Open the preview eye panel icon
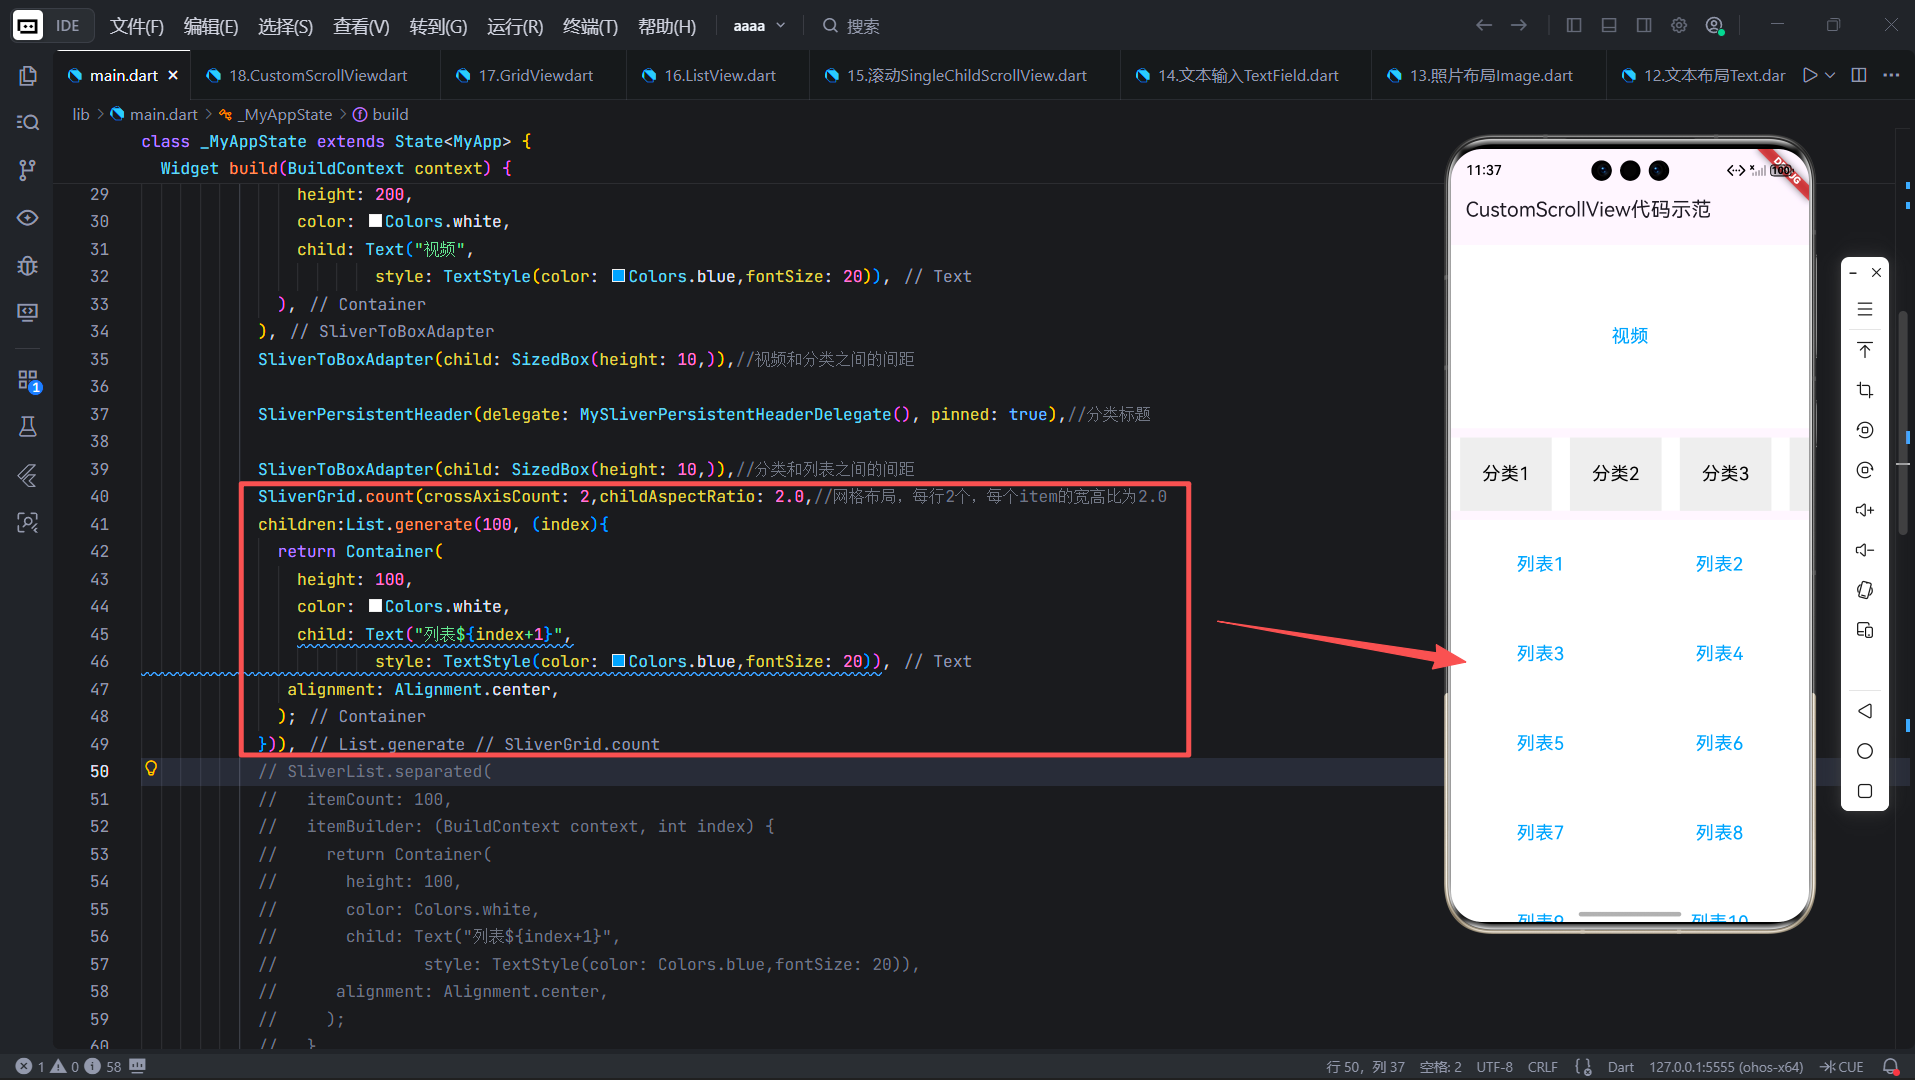Image resolution: width=1915 pixels, height=1080 pixels. (28, 218)
